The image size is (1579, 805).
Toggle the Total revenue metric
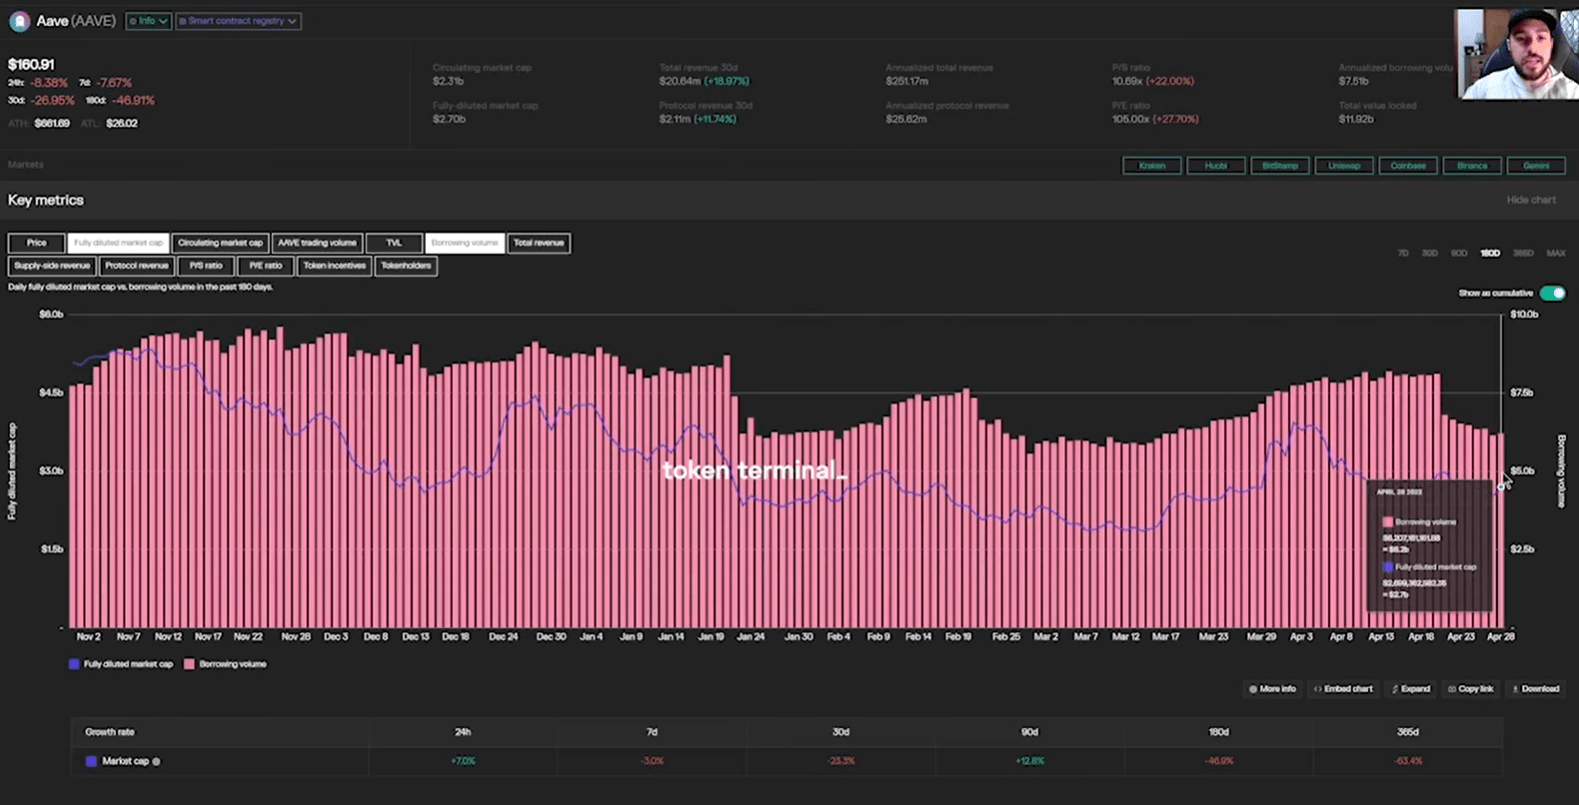(539, 243)
